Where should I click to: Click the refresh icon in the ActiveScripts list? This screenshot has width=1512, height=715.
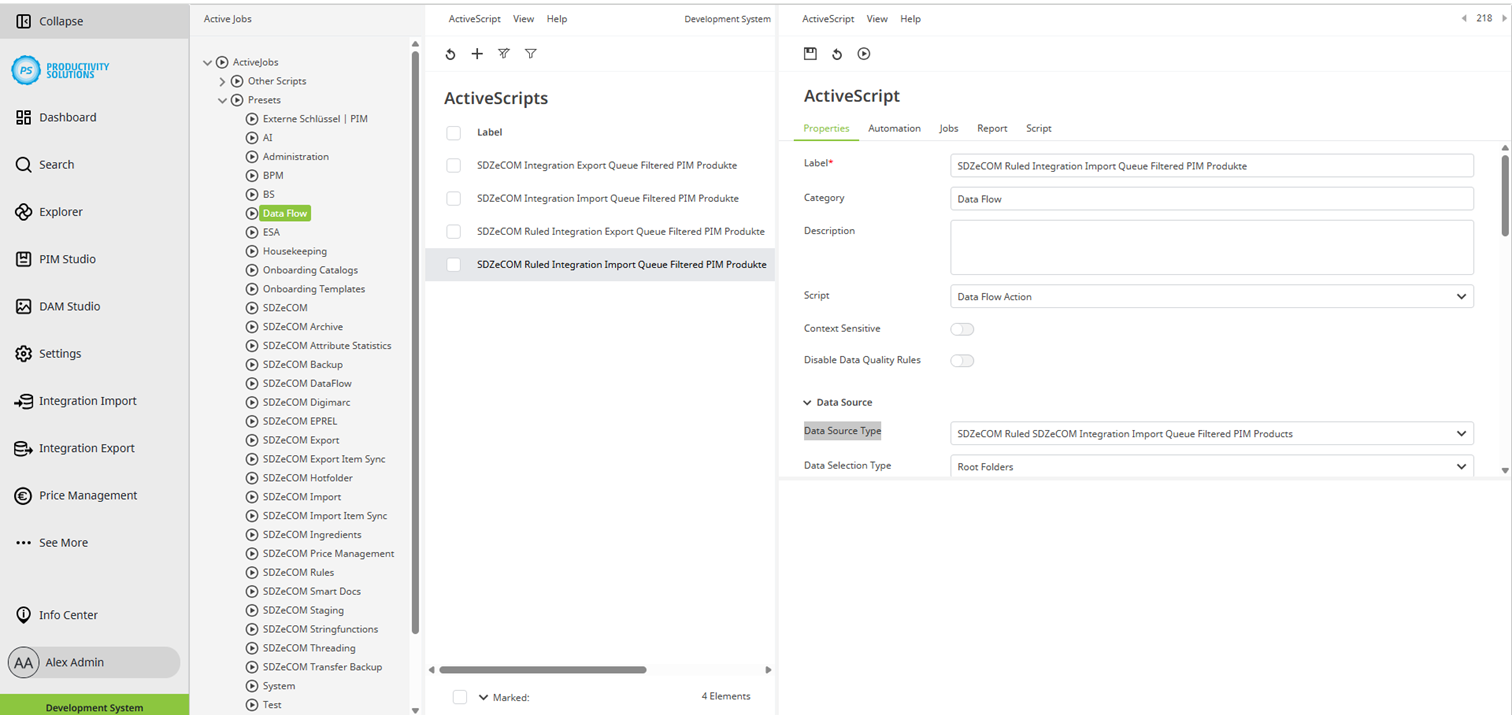(450, 53)
